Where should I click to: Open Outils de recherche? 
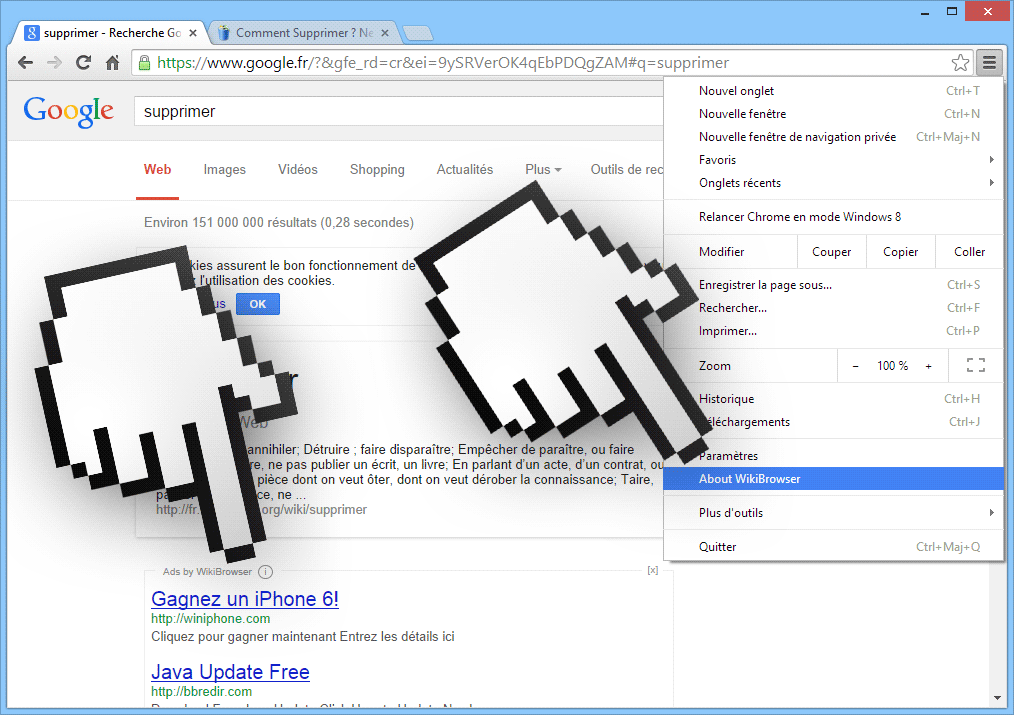[627, 169]
